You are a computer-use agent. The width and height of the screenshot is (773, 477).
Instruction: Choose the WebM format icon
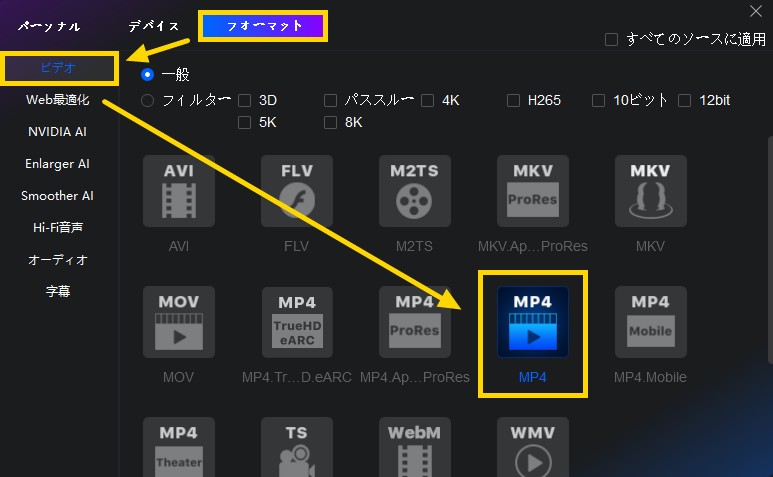(415, 447)
